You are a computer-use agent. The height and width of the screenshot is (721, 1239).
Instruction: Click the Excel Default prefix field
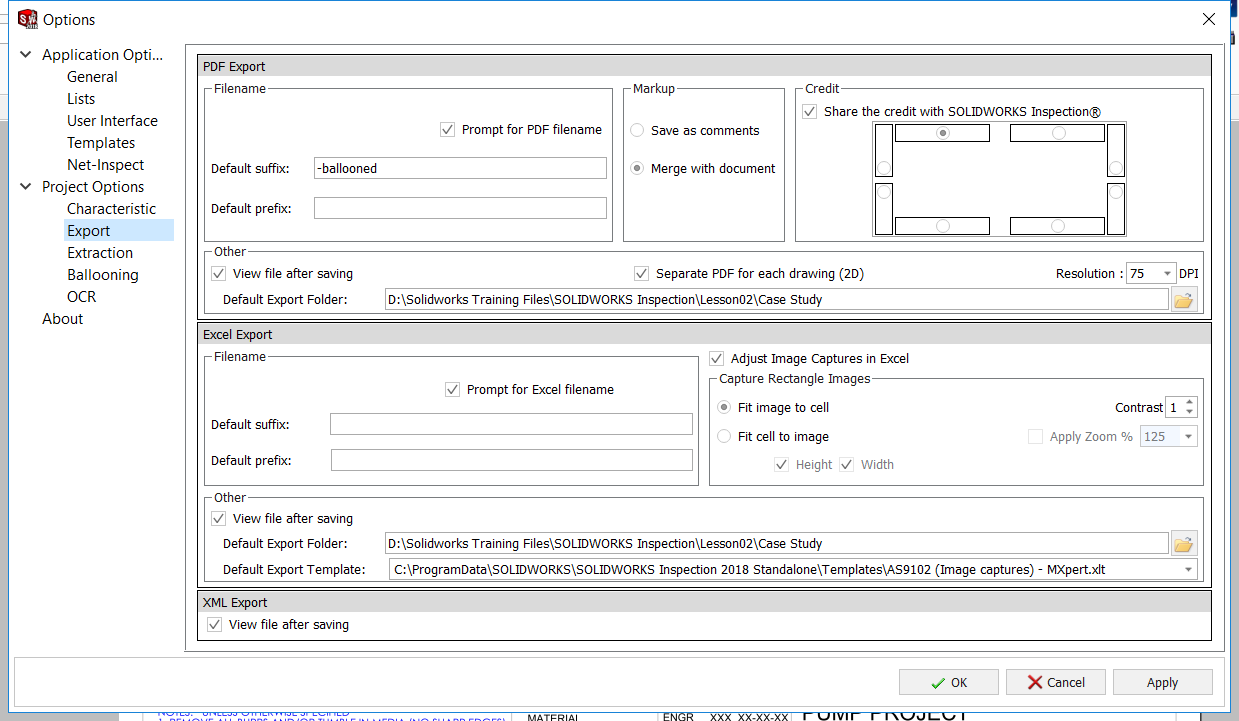pos(511,460)
